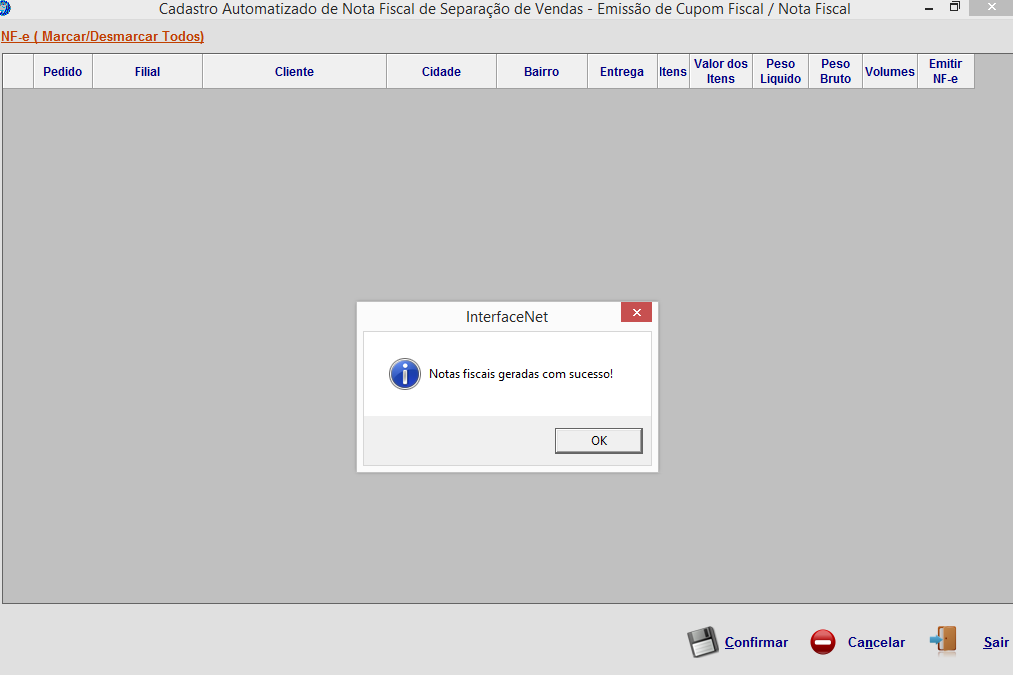Sort by the Pedido column header
The width and height of the screenshot is (1013, 675).
tap(63, 72)
